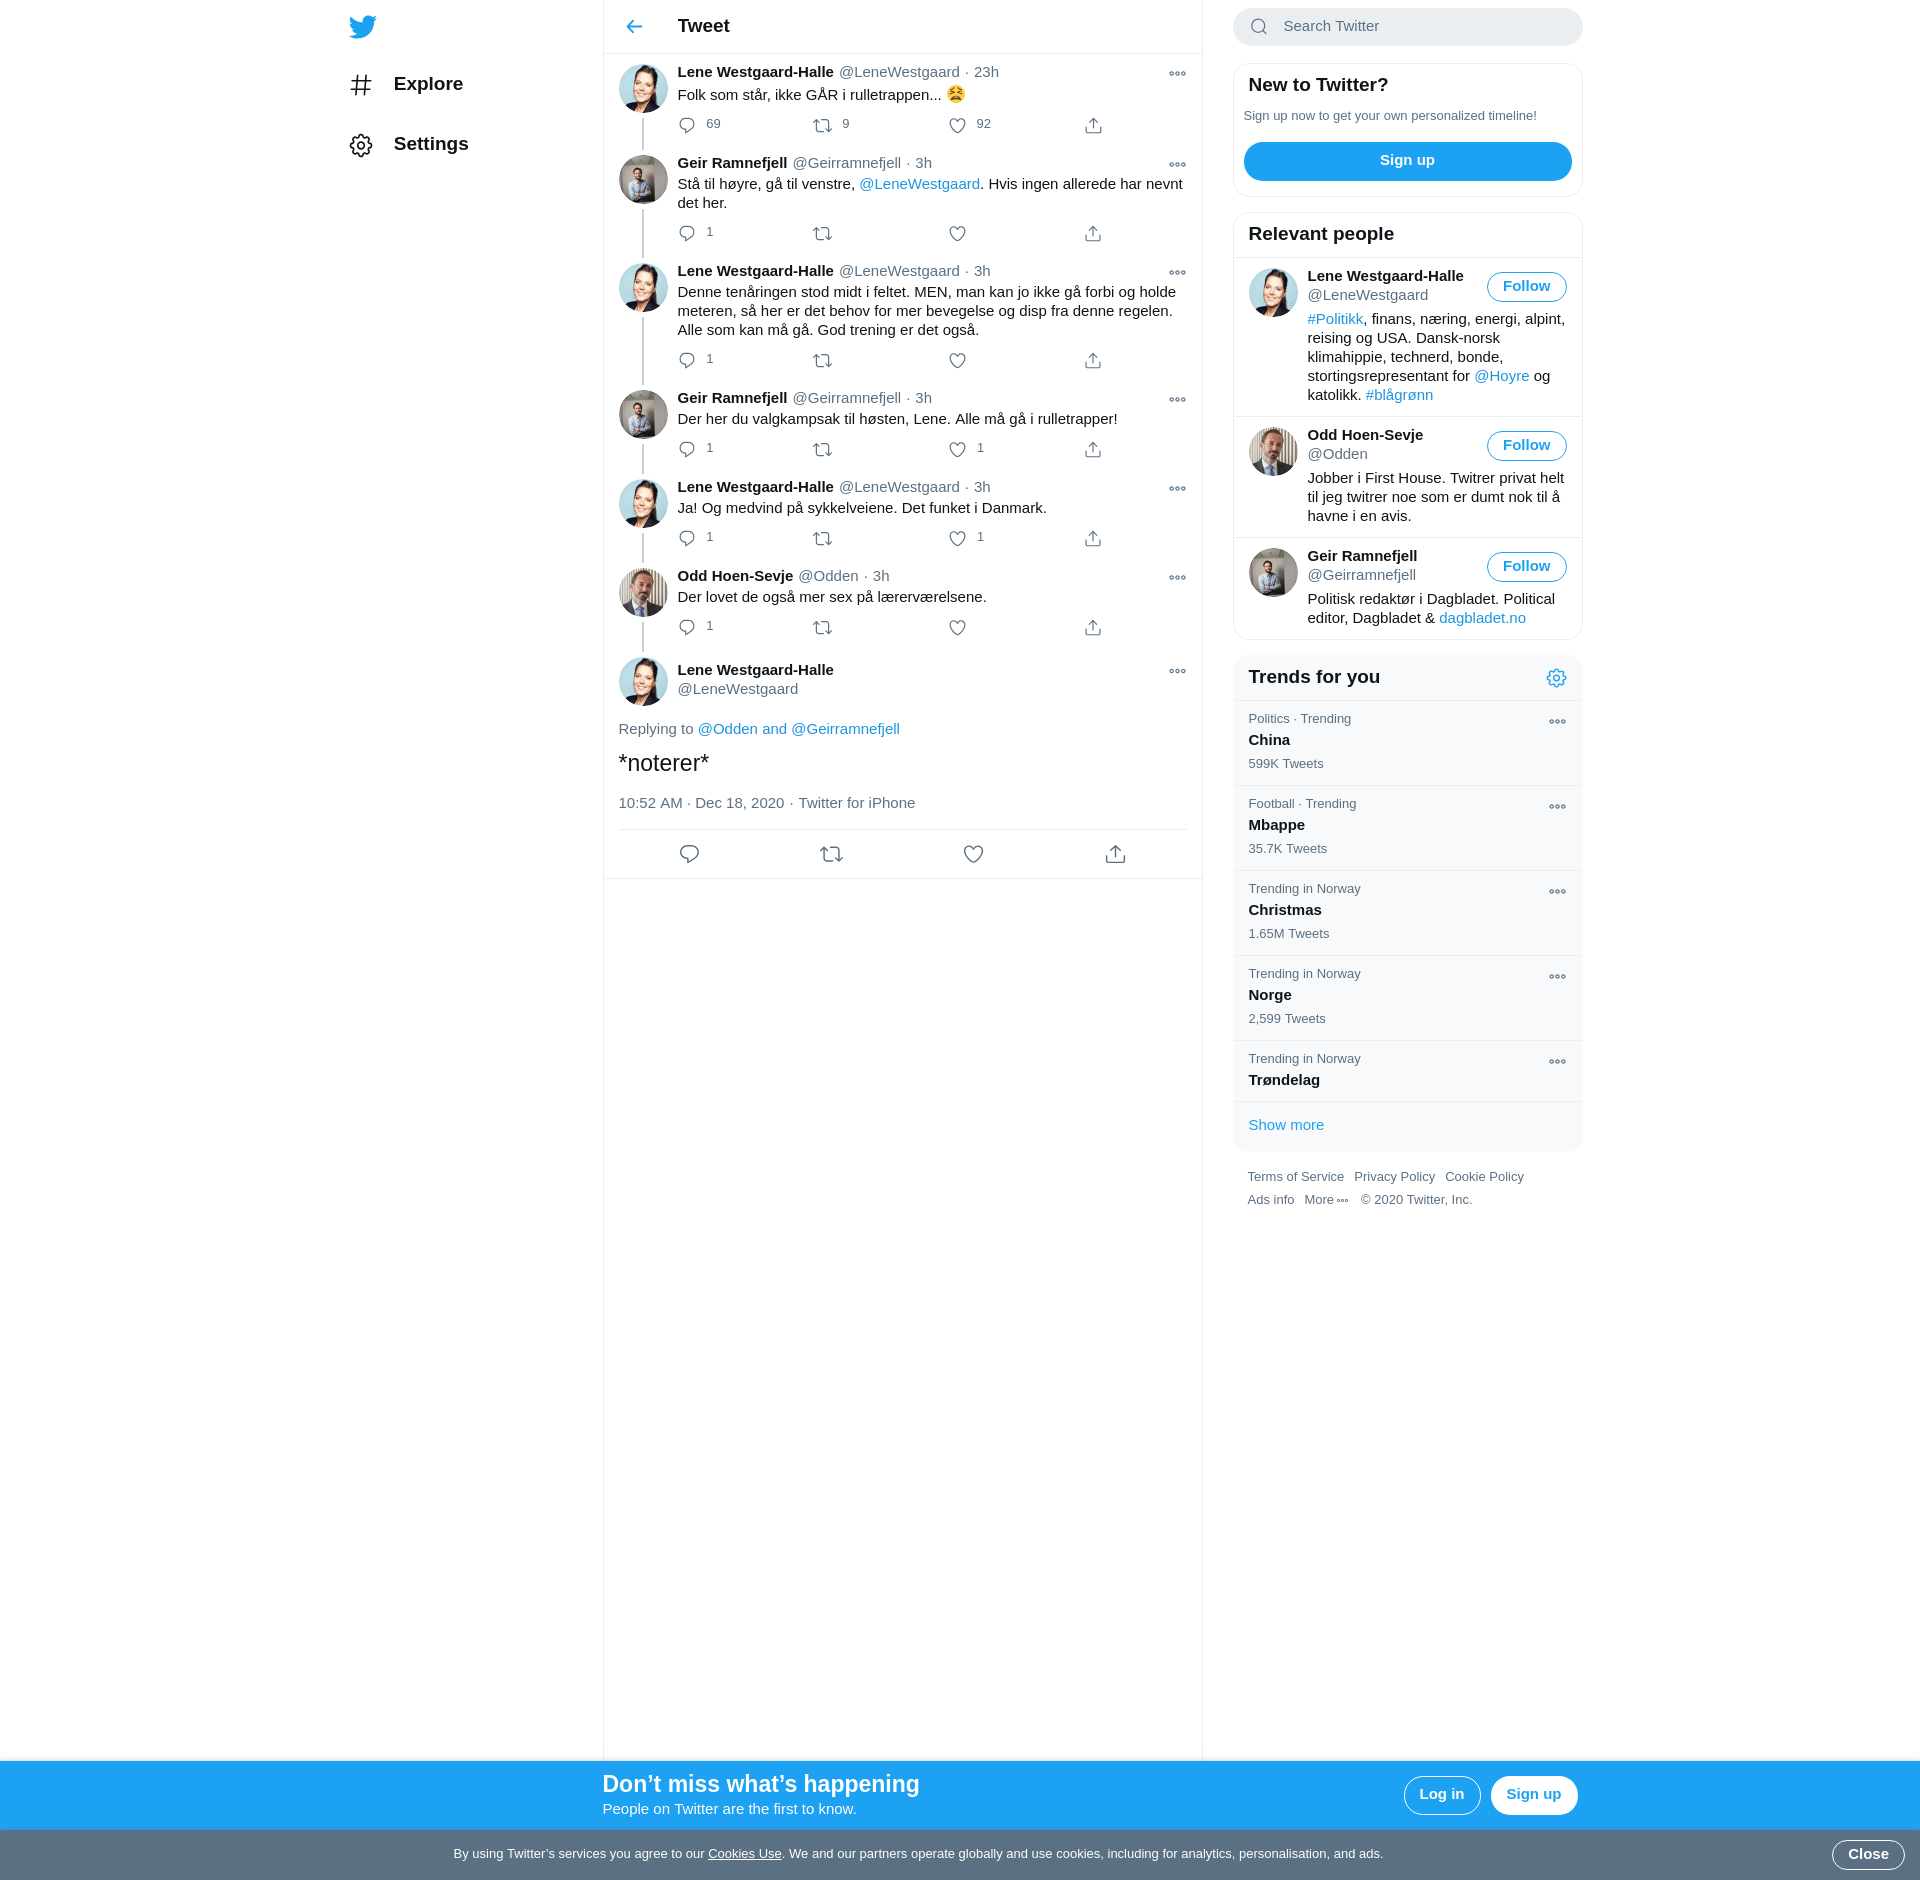The width and height of the screenshot is (1920, 1880).
Task: Click the tweet timestamp 10:52 AM · Dec 18, 2020
Action: 701,803
